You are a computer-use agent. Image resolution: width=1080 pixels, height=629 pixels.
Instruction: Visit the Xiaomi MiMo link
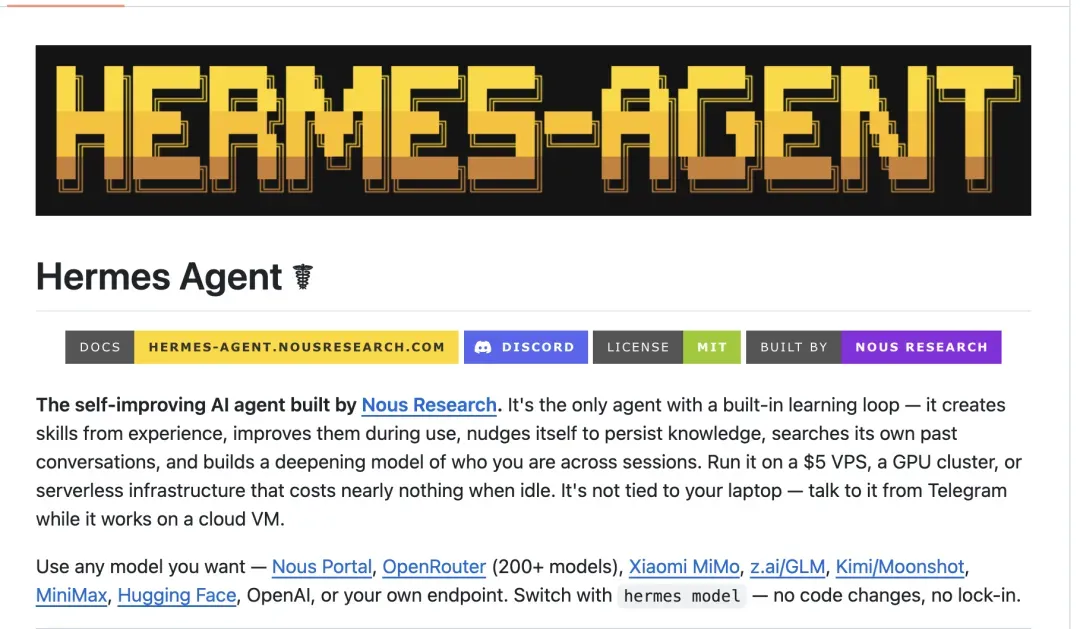(x=684, y=567)
